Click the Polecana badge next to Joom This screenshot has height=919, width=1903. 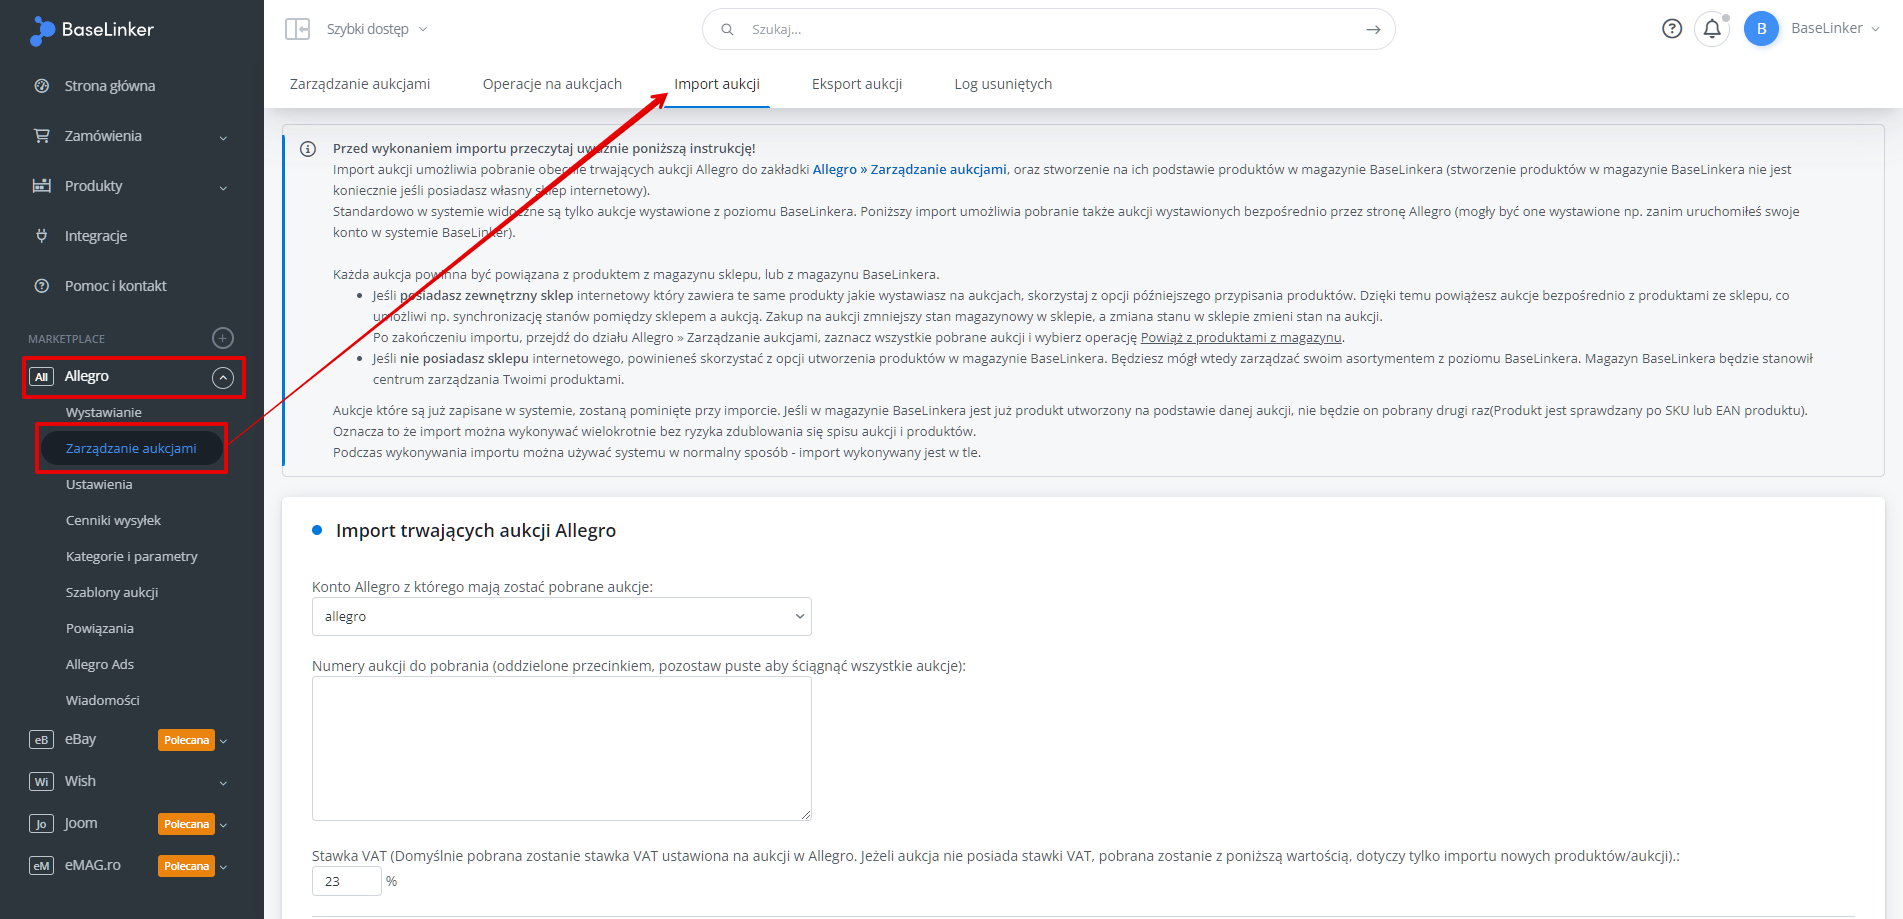click(187, 824)
